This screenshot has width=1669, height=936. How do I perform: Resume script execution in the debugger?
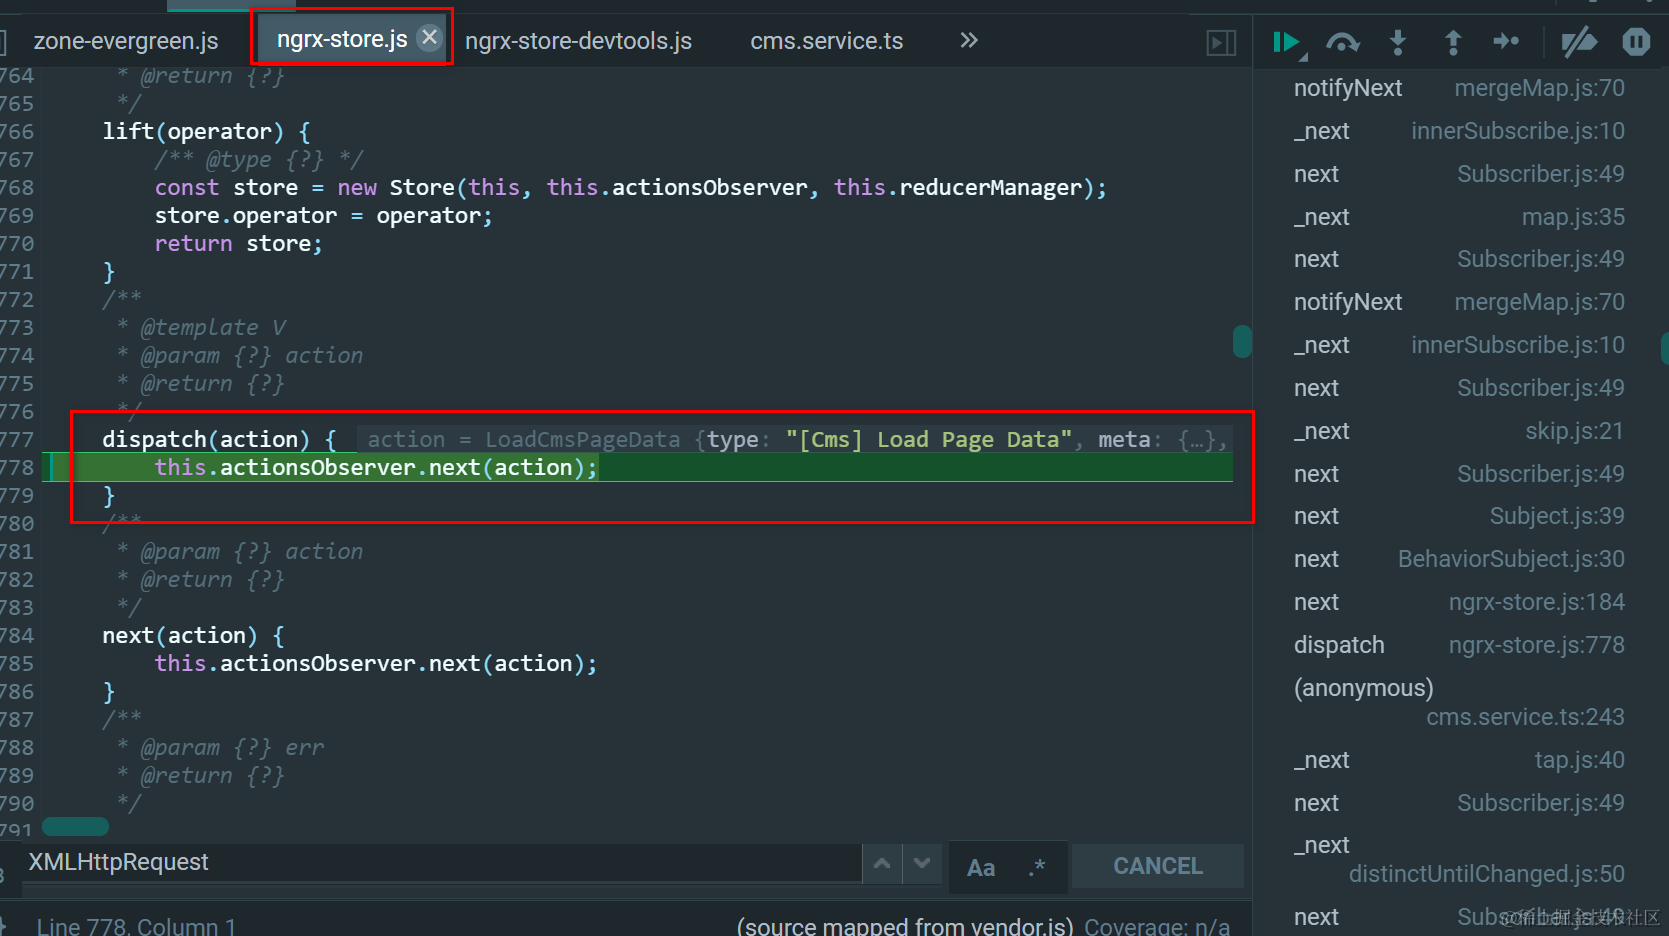pos(1286,42)
